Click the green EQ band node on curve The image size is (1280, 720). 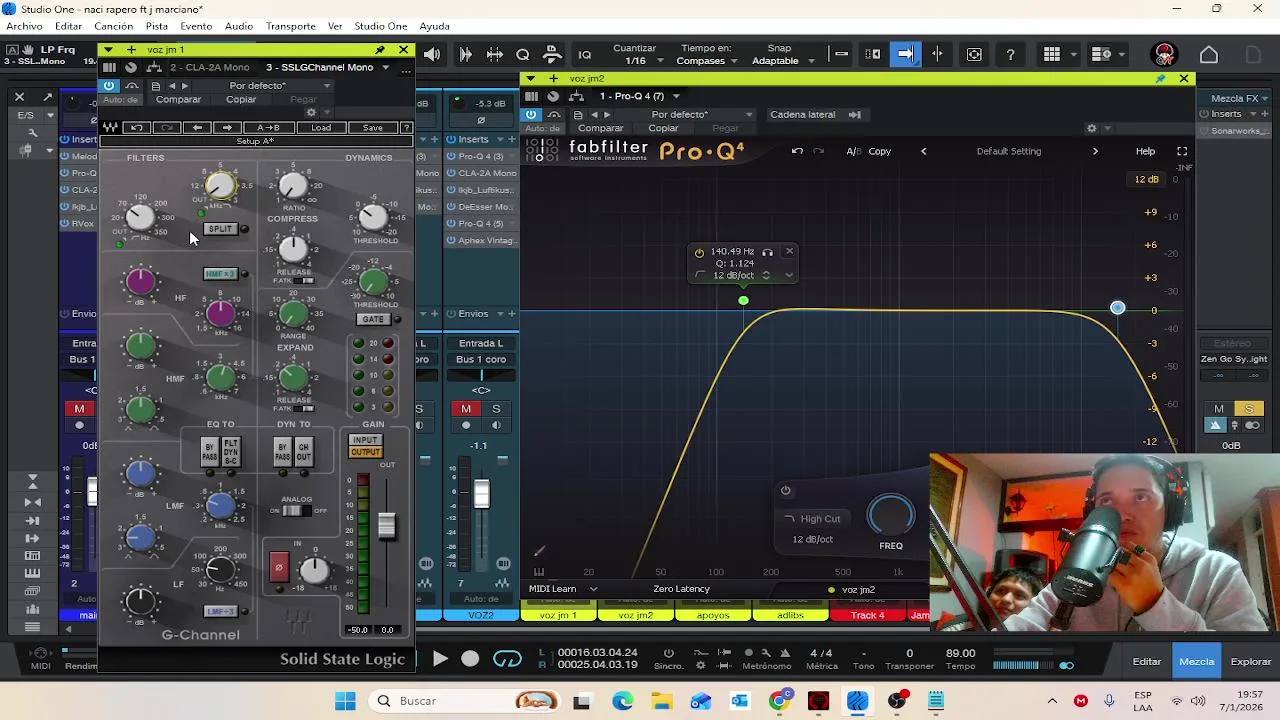(x=743, y=300)
